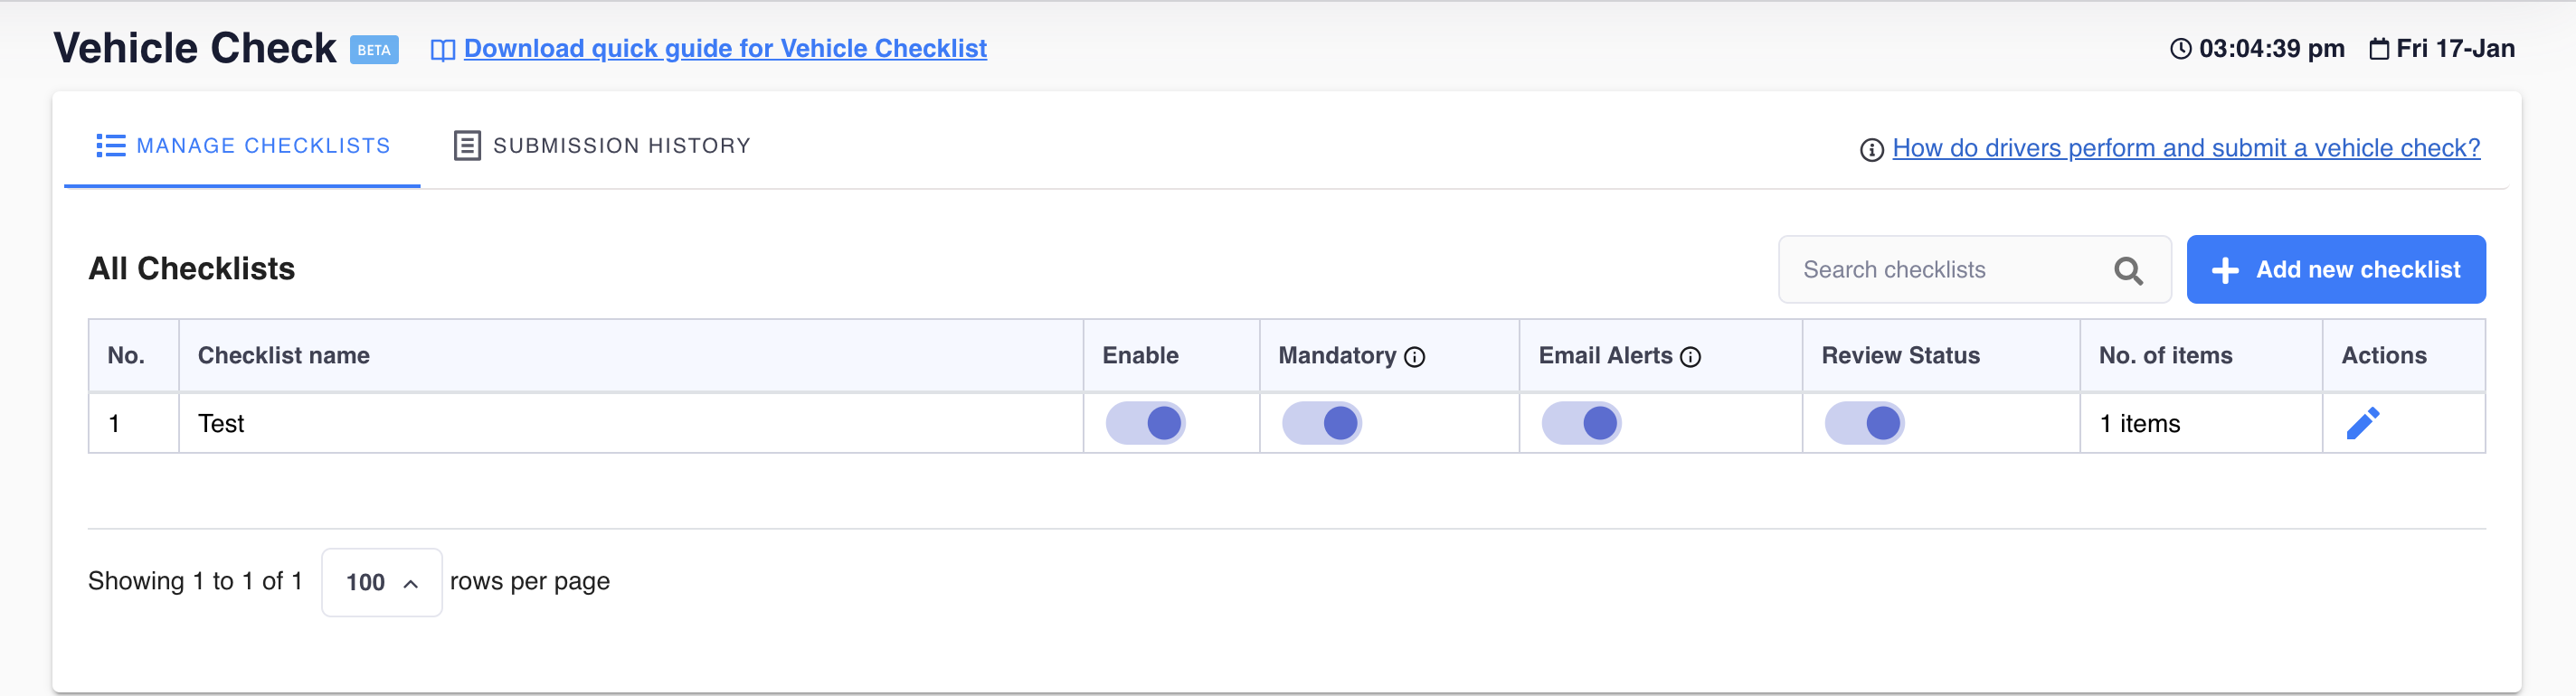The image size is (2576, 696).
Task: Click the info icon beside driver help link
Action: [1871, 150]
